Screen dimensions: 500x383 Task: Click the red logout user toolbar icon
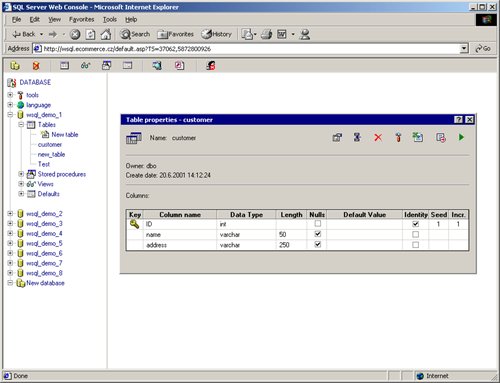(211, 66)
